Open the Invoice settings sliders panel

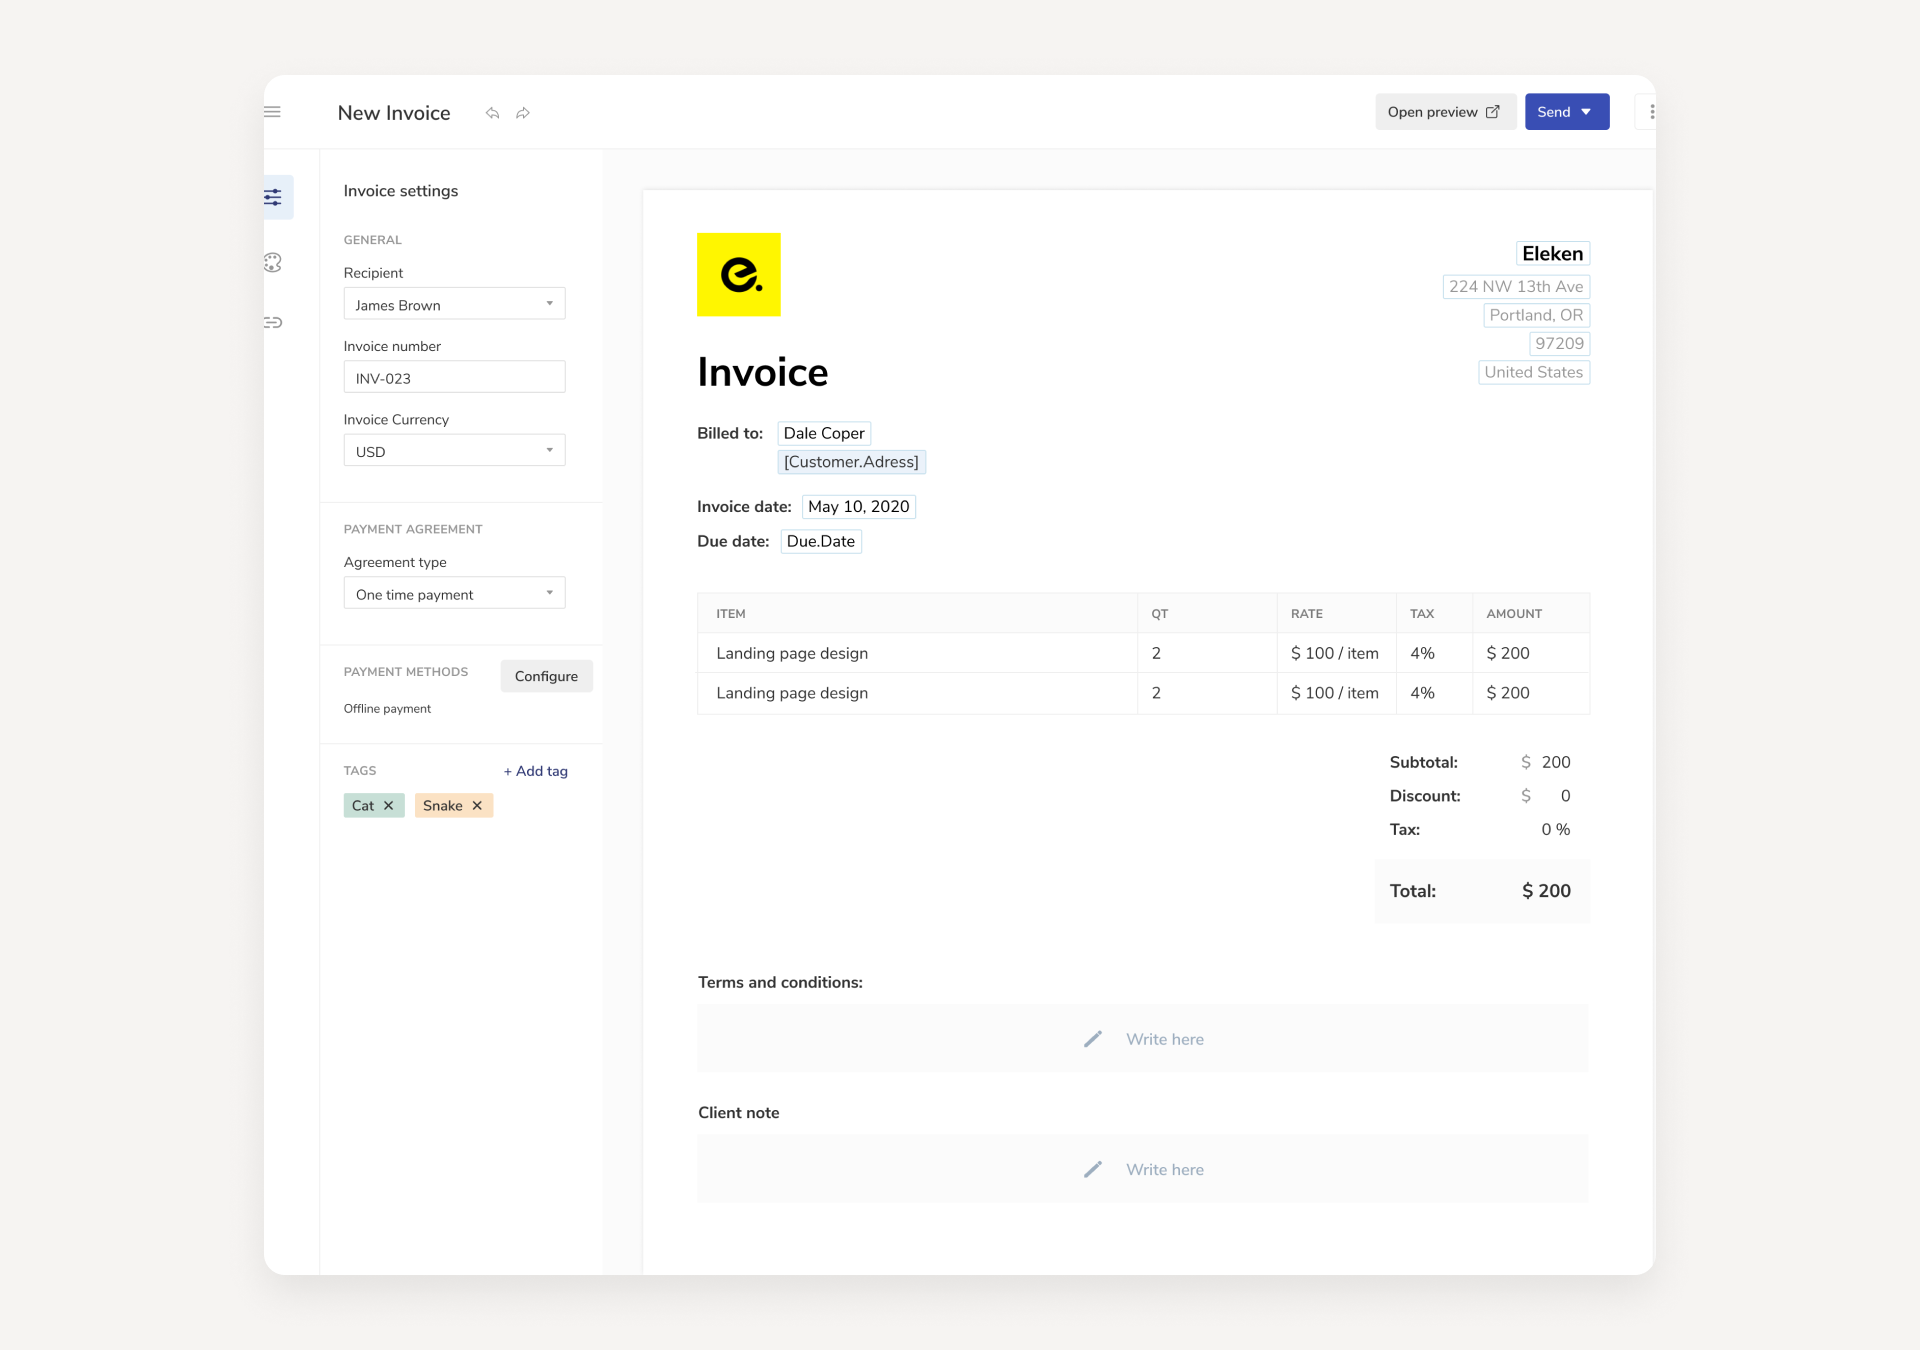pos(274,197)
